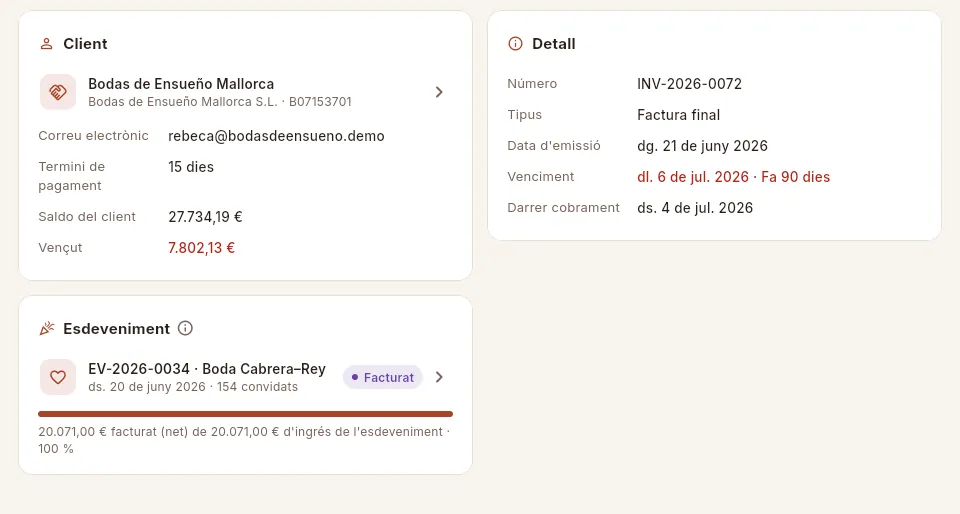Click client balance 27.734,19 €
The image size is (960, 514).
(x=205, y=217)
